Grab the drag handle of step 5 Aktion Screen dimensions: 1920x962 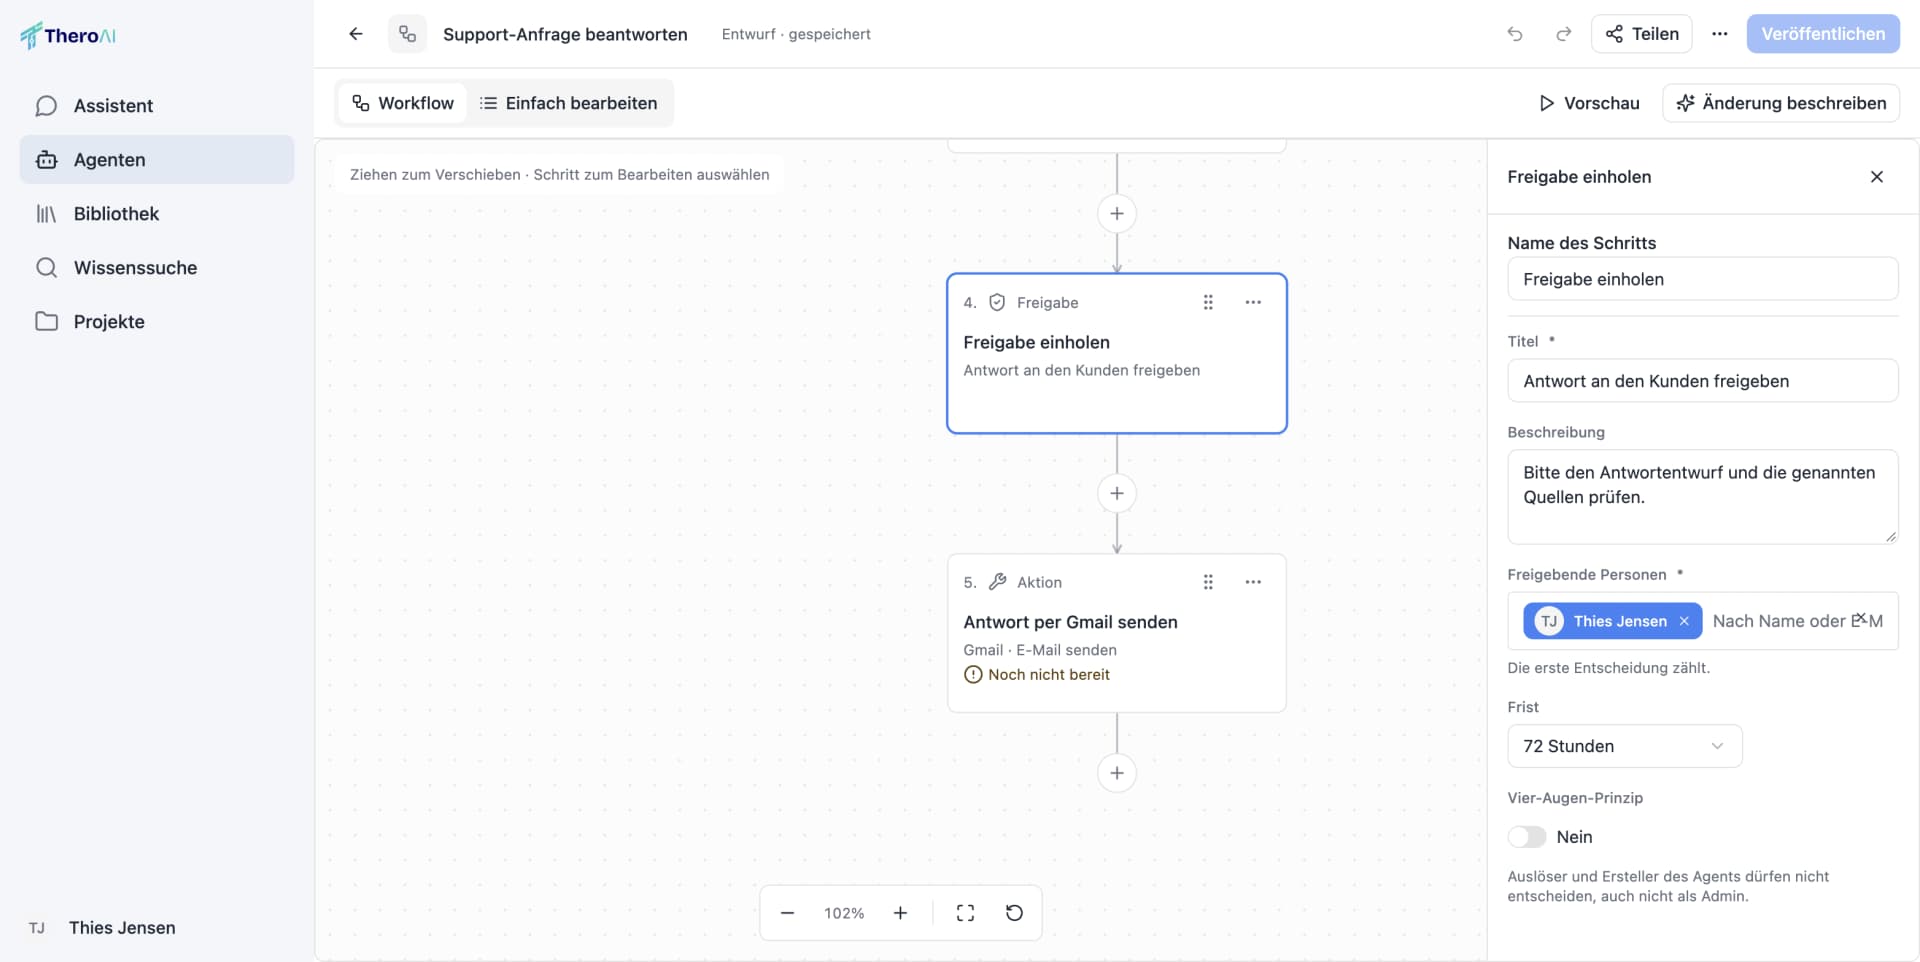(x=1208, y=582)
